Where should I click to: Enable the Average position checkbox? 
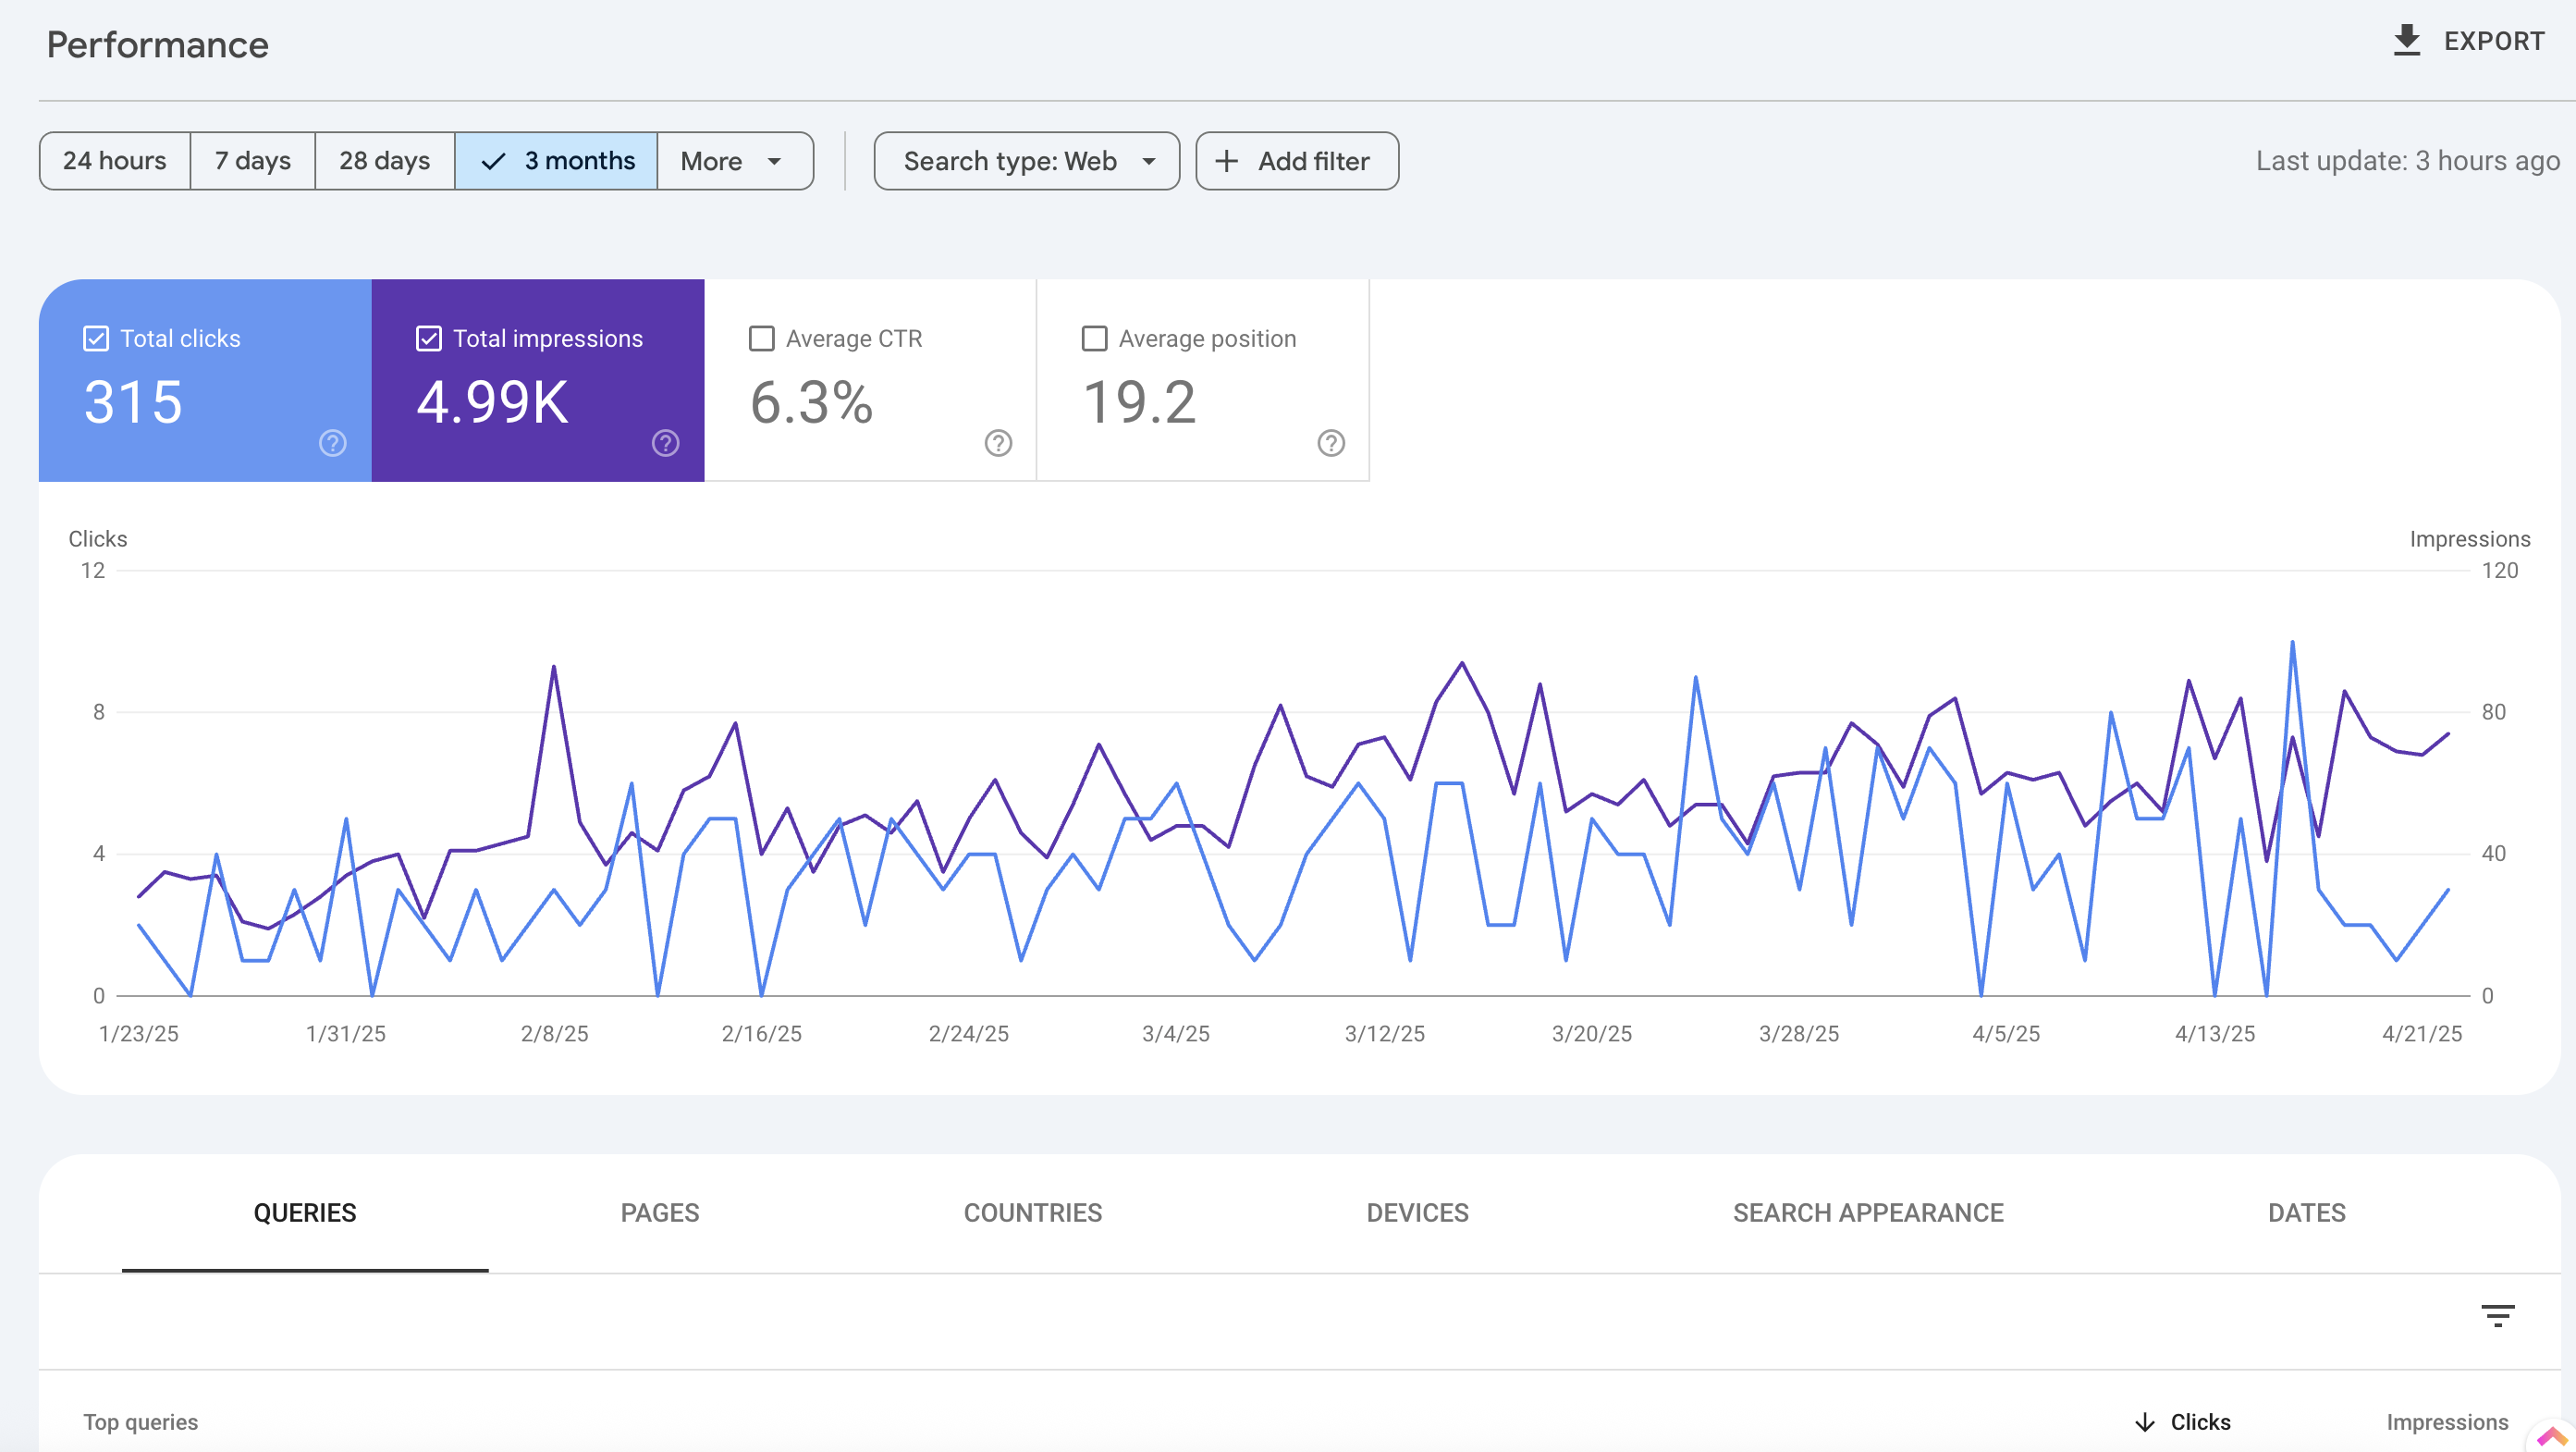1094,339
